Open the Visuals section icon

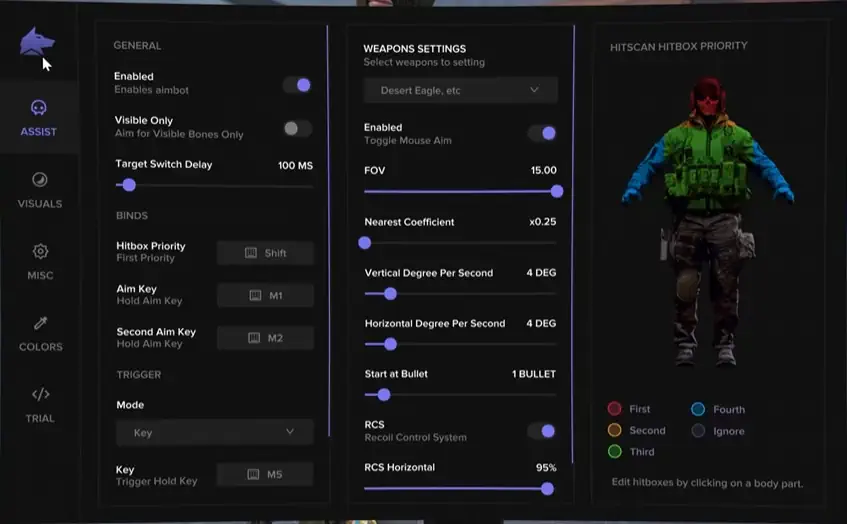(39, 180)
